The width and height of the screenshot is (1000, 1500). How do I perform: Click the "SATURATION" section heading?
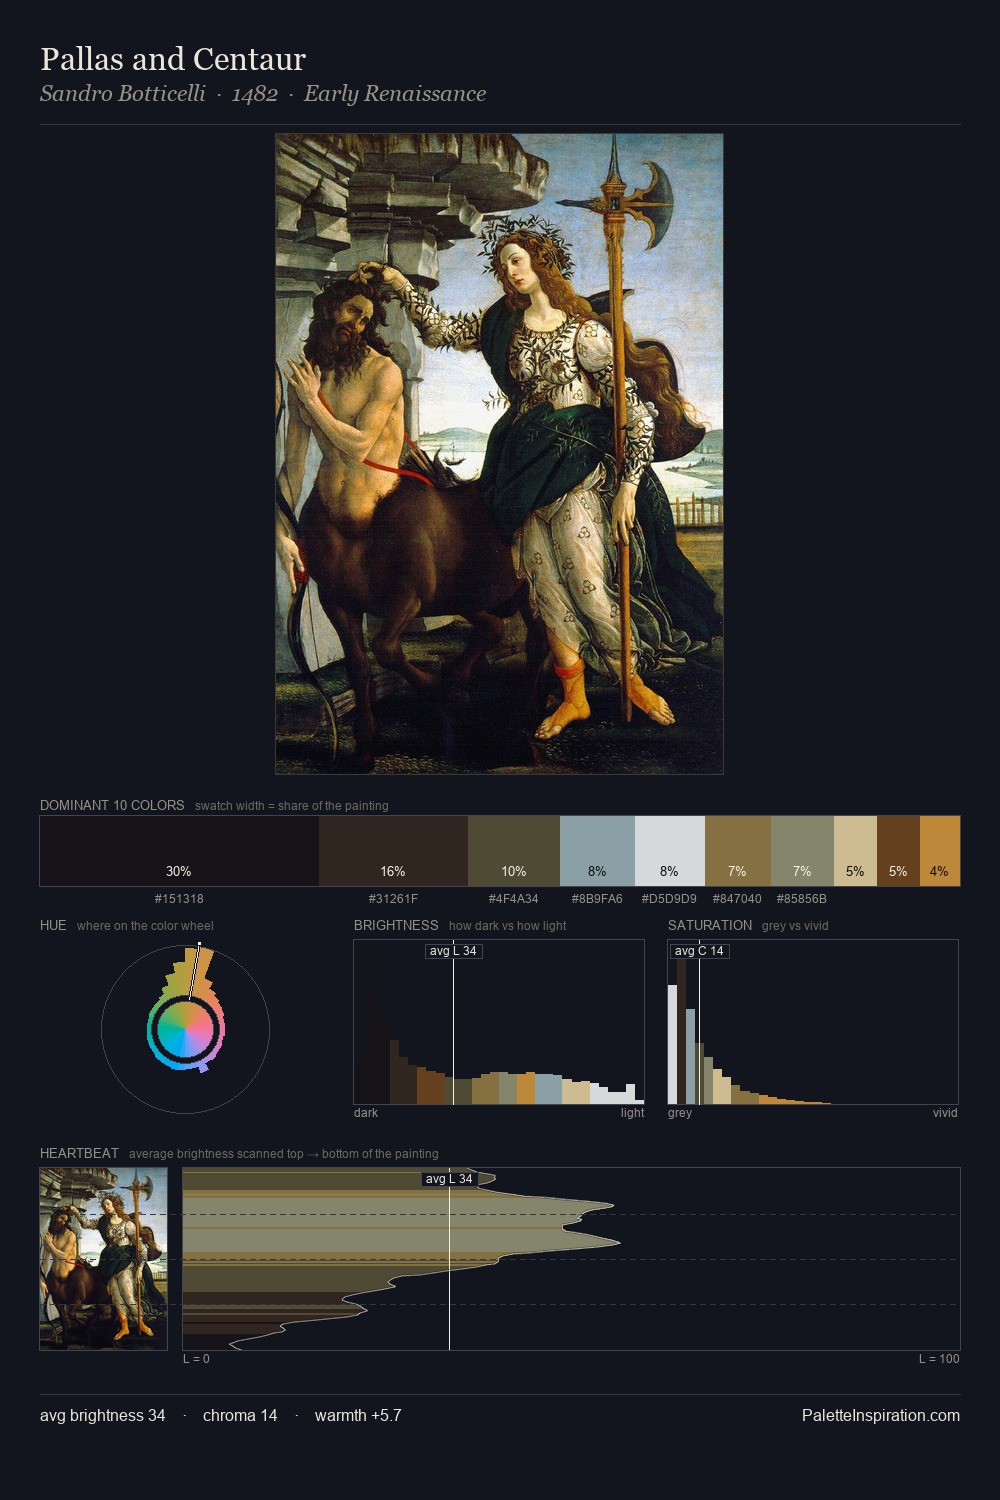(x=710, y=925)
